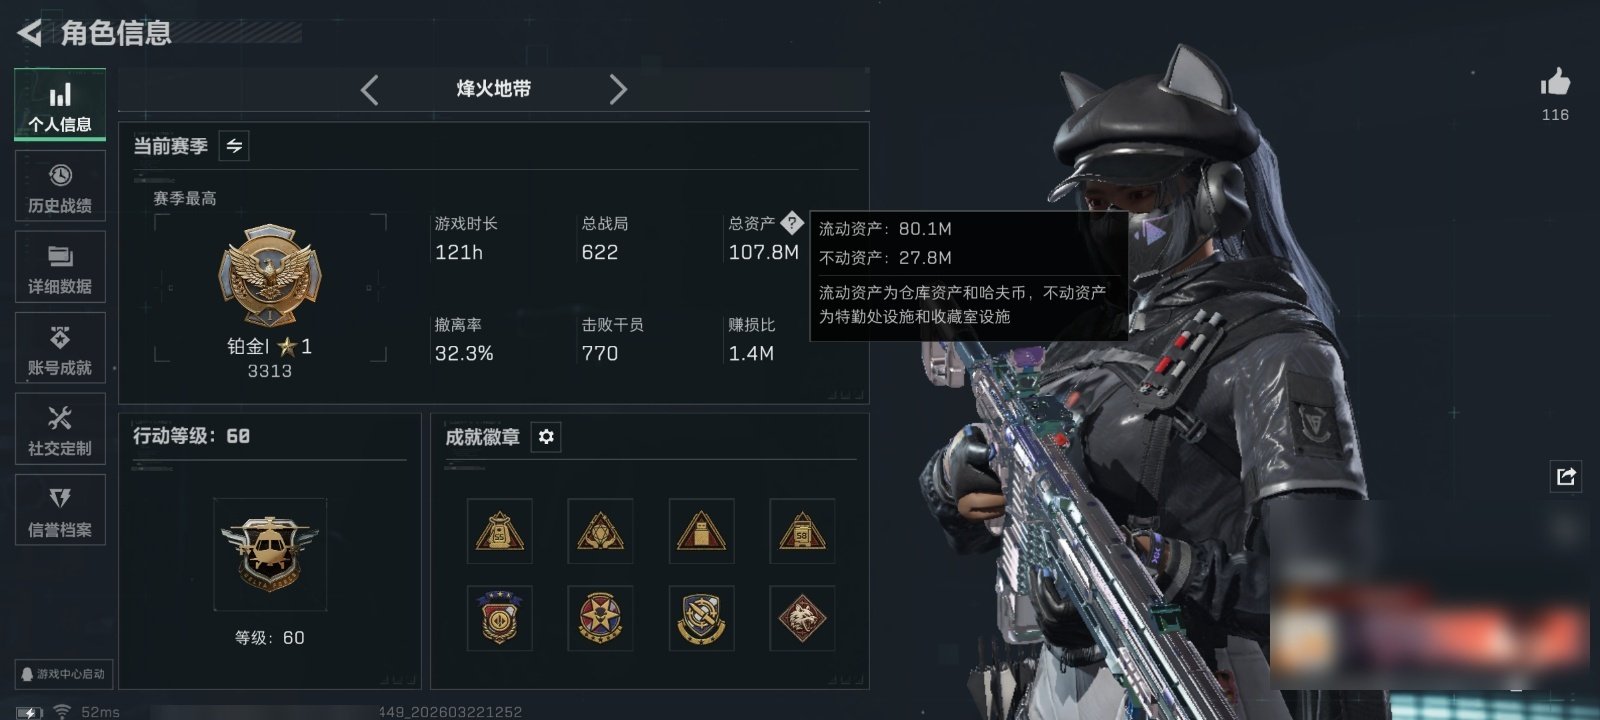The image size is (1600, 720).
Task: Click the question mark beside 总资产
Action: tap(791, 223)
